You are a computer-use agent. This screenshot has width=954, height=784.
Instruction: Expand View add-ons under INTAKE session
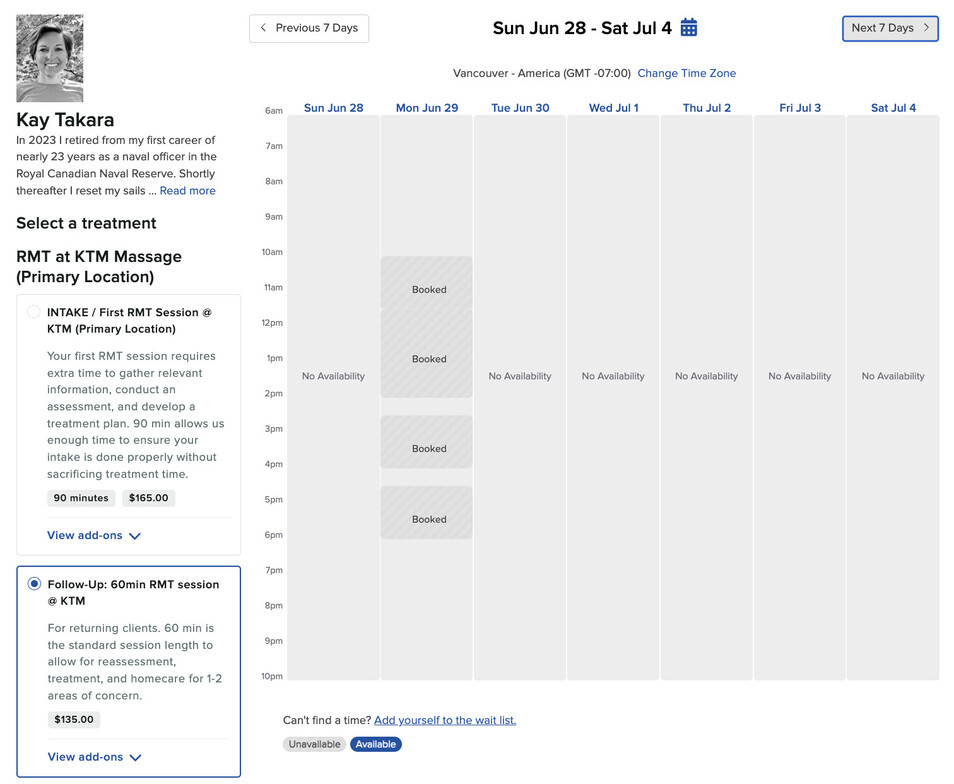[x=94, y=535]
